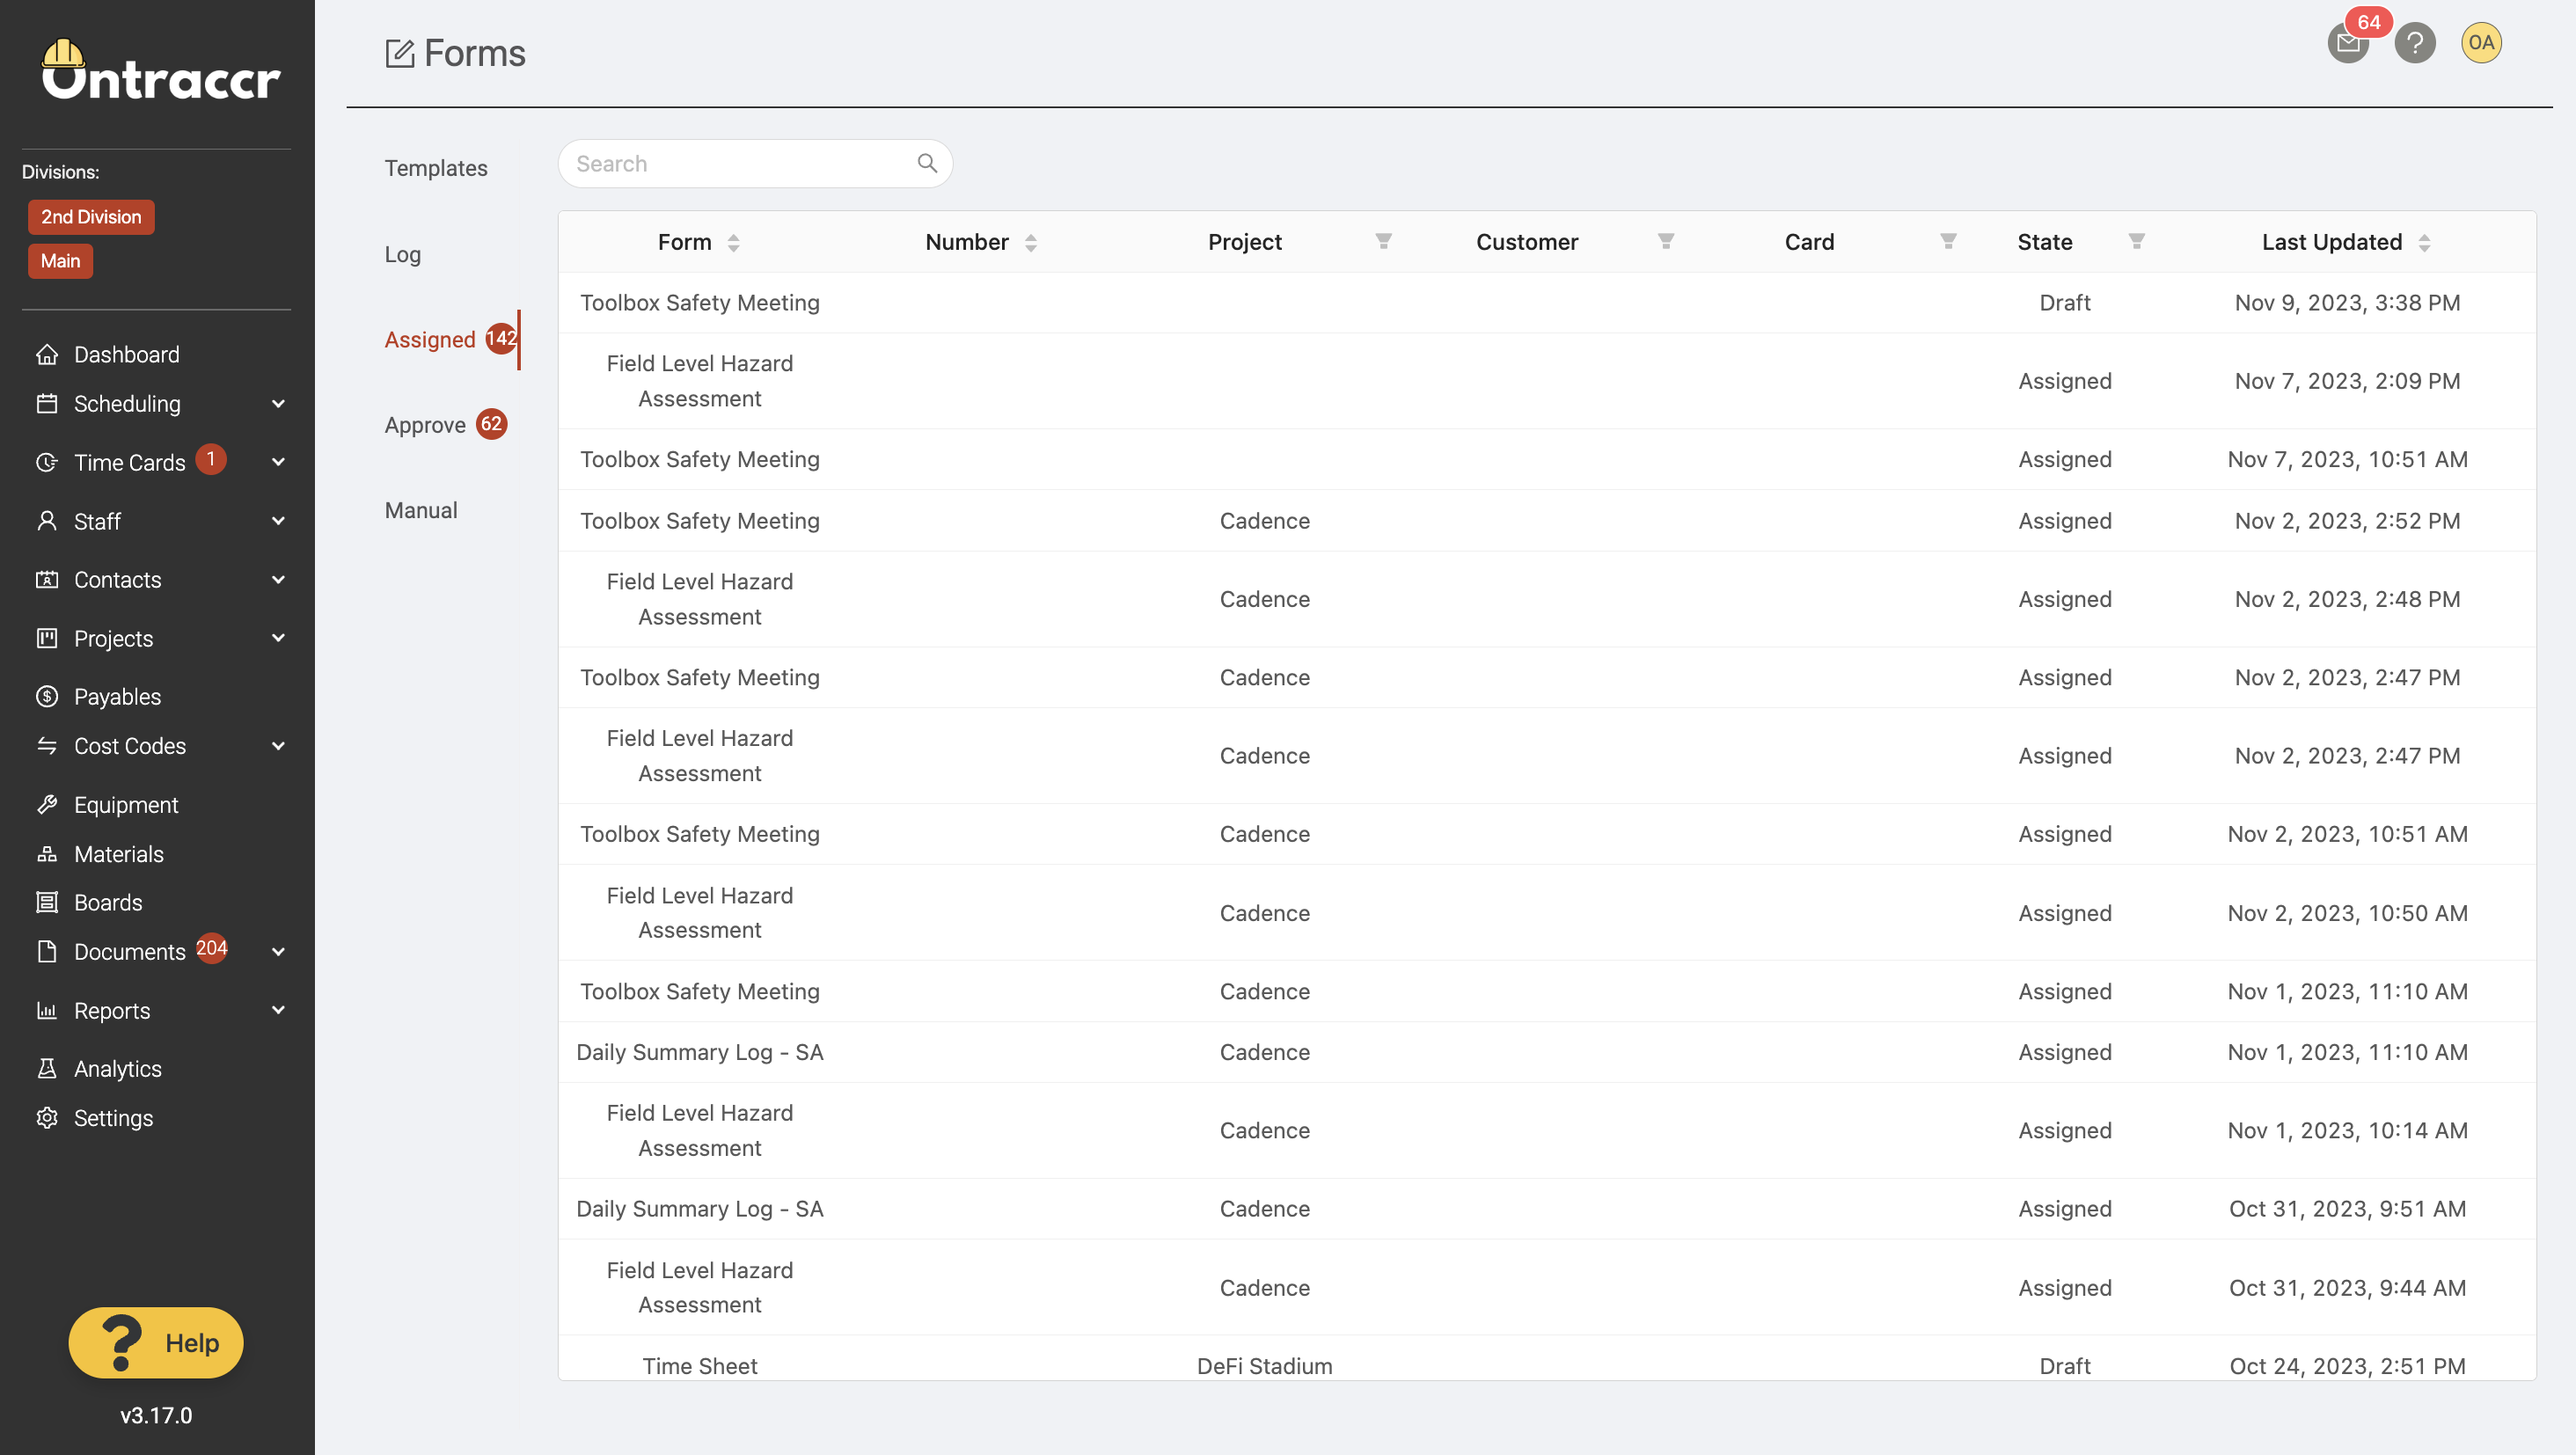Filter the Project column
Screen dimensions: 2576x1455
coord(1383,241)
